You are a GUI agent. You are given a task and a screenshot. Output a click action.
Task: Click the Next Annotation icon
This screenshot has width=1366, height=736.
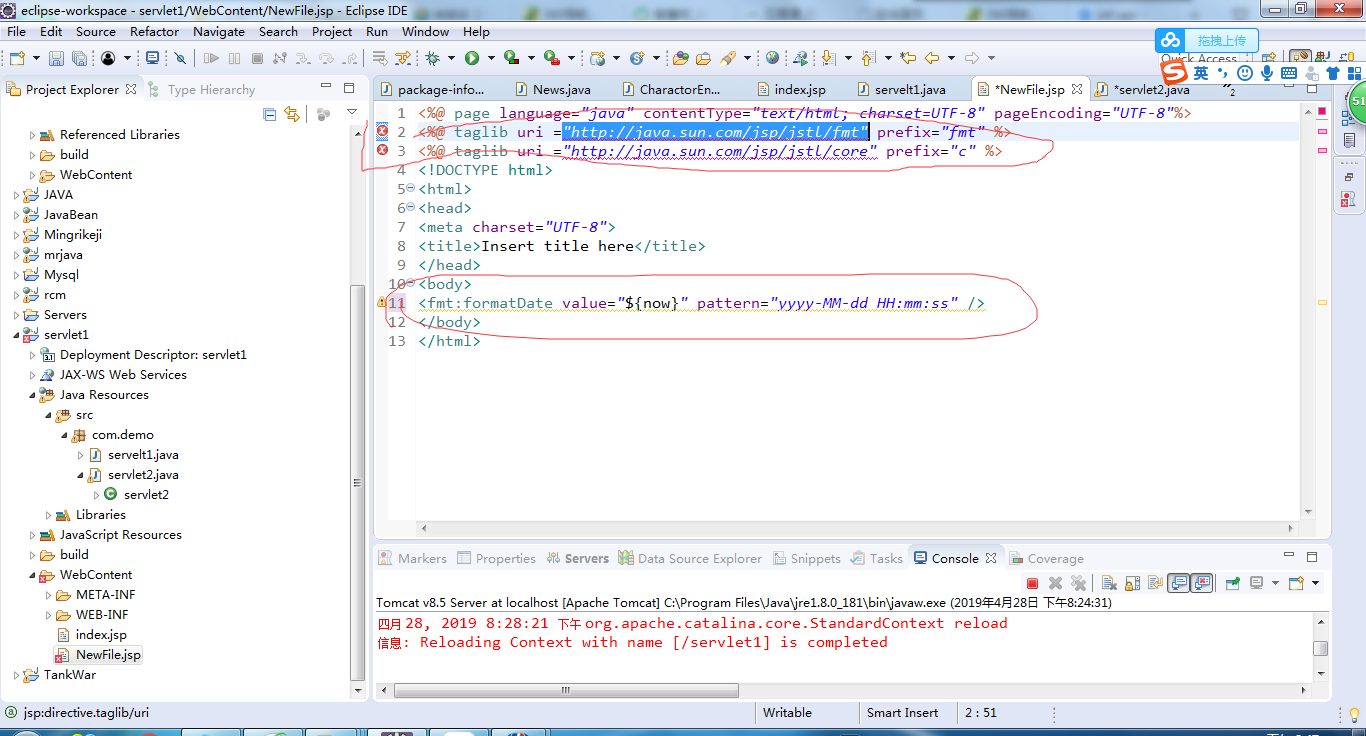pos(828,58)
